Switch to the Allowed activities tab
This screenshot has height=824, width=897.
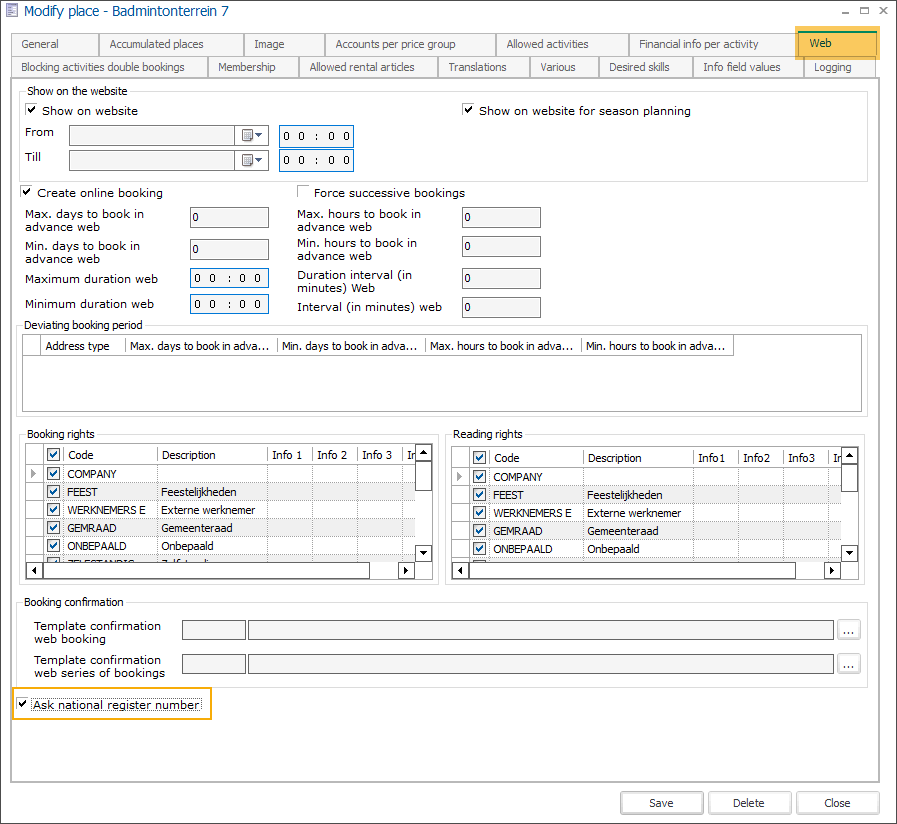[x=547, y=44]
